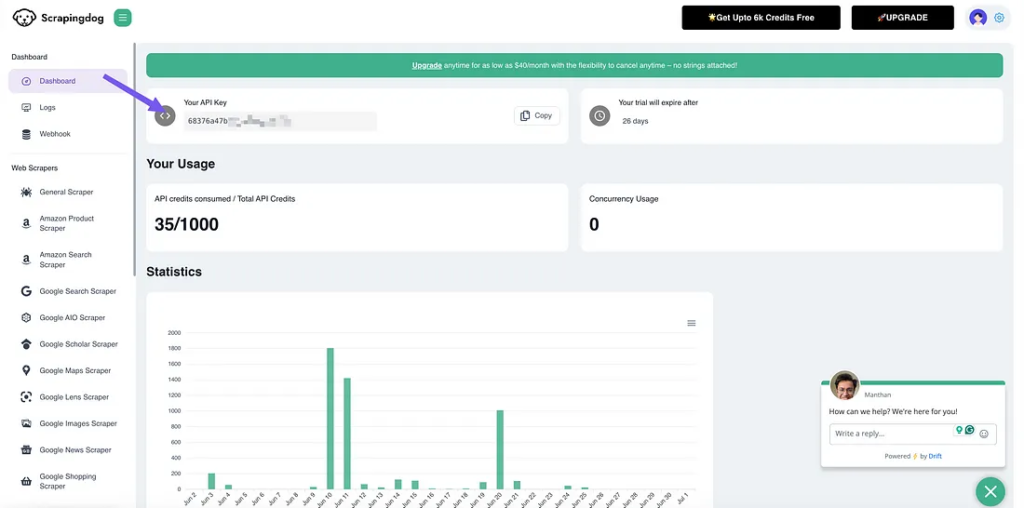Click the Amazon Search Scraper icon
This screenshot has height=508, width=1024.
point(26,259)
